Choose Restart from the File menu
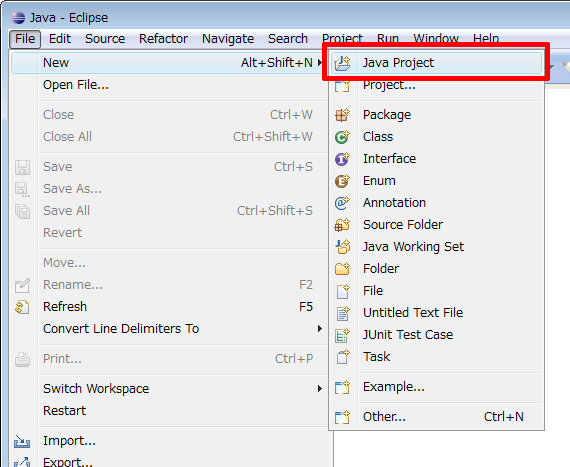Screen dimensions: 570x467 click(x=64, y=411)
